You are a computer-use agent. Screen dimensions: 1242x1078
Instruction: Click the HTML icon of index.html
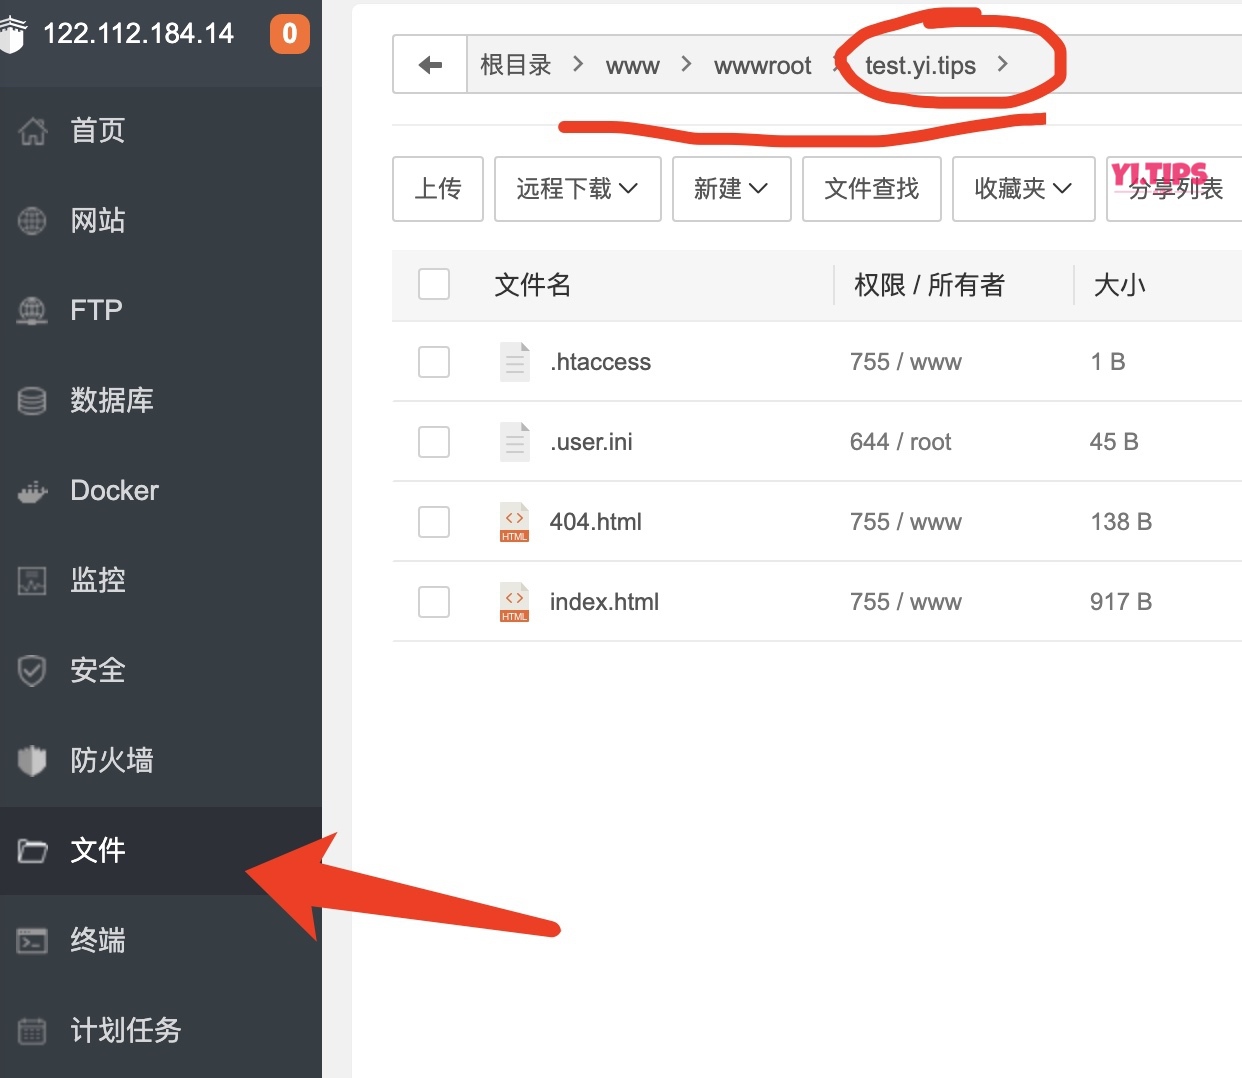tap(514, 602)
